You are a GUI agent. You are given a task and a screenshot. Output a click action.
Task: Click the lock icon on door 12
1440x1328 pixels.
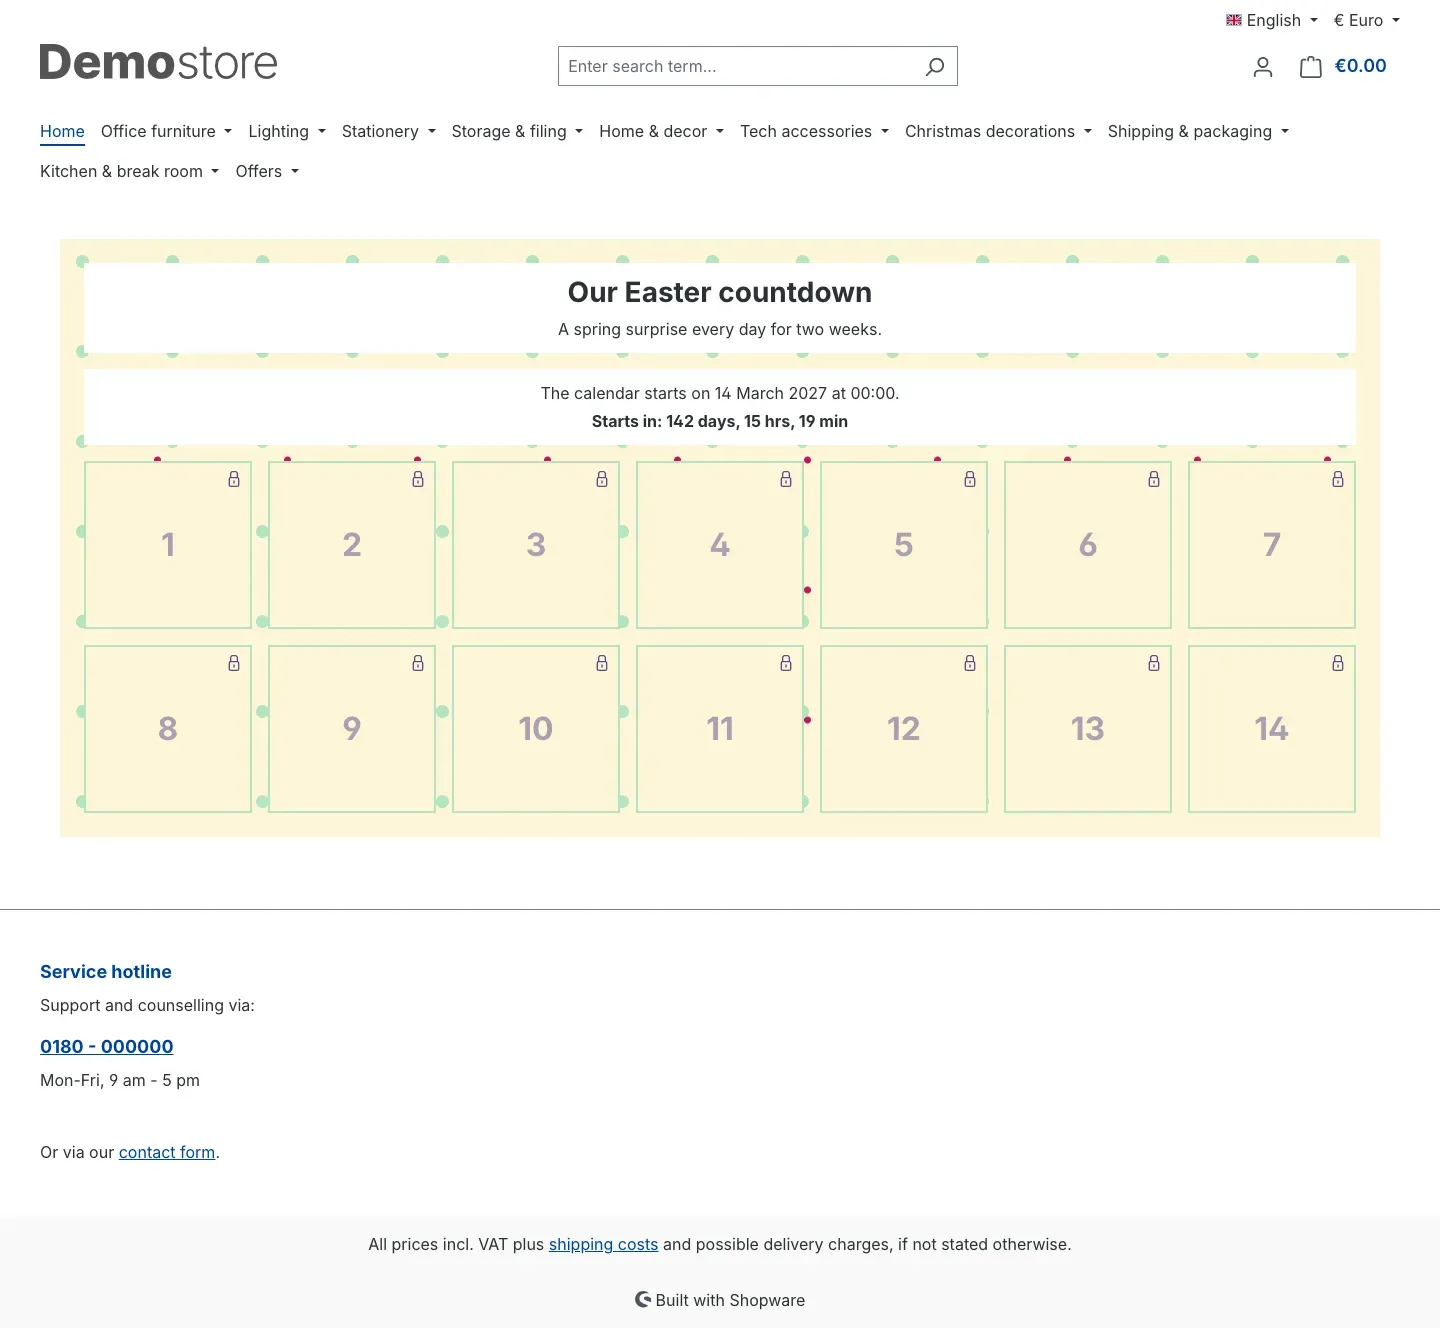[970, 663]
